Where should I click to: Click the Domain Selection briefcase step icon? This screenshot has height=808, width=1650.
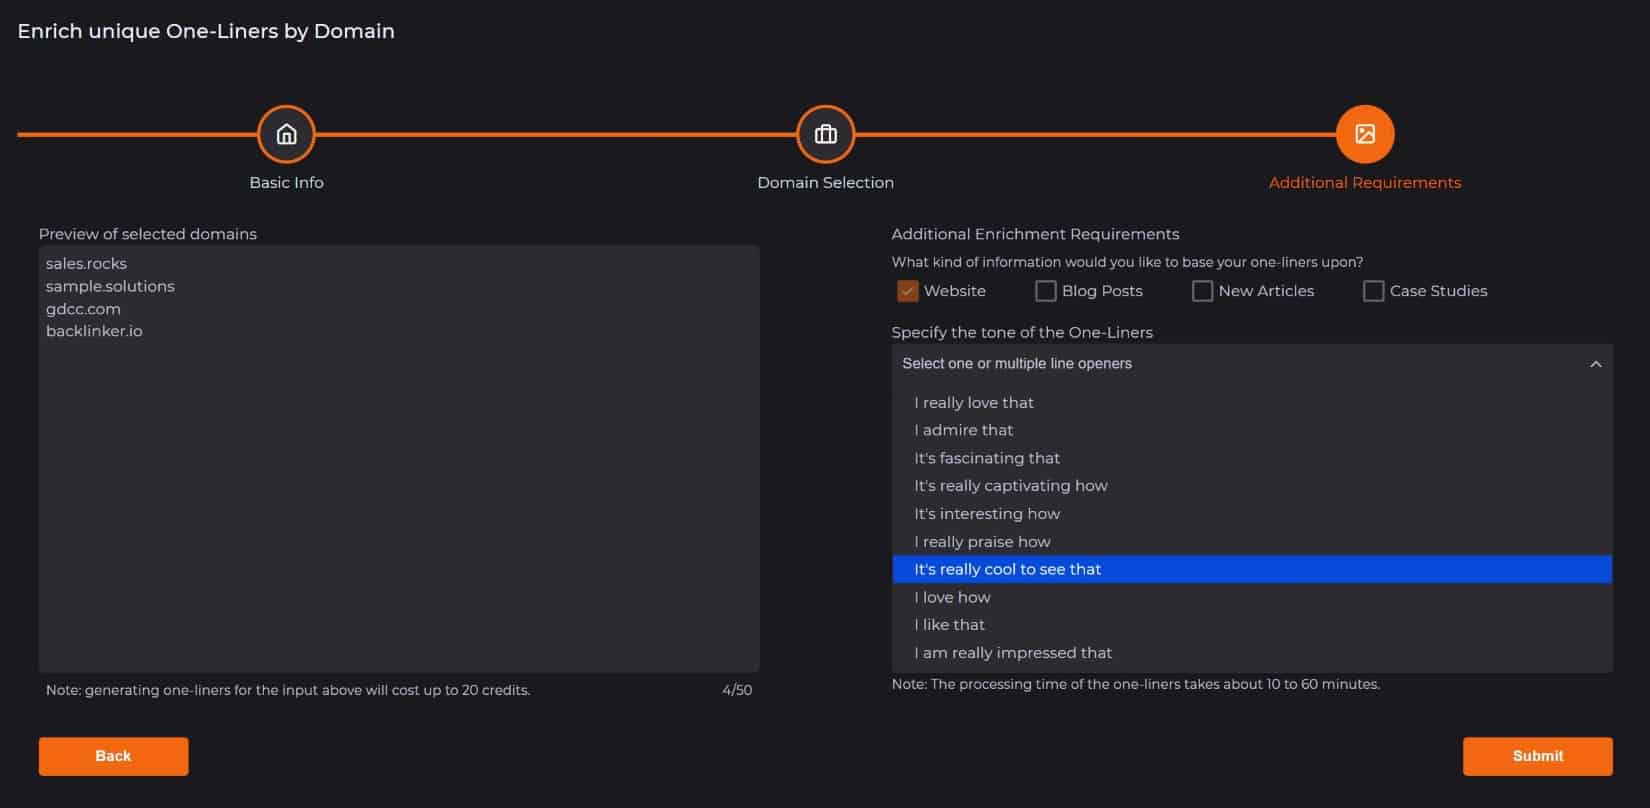[825, 134]
